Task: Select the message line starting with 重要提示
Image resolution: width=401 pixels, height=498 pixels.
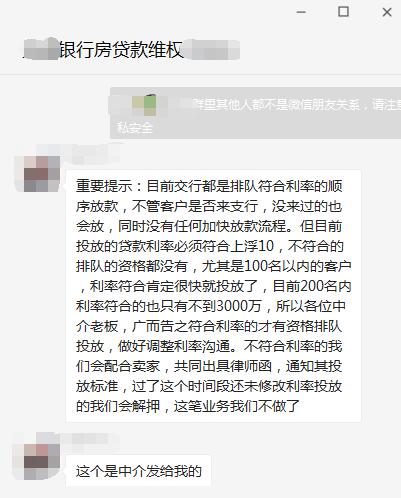Action: tap(209, 186)
